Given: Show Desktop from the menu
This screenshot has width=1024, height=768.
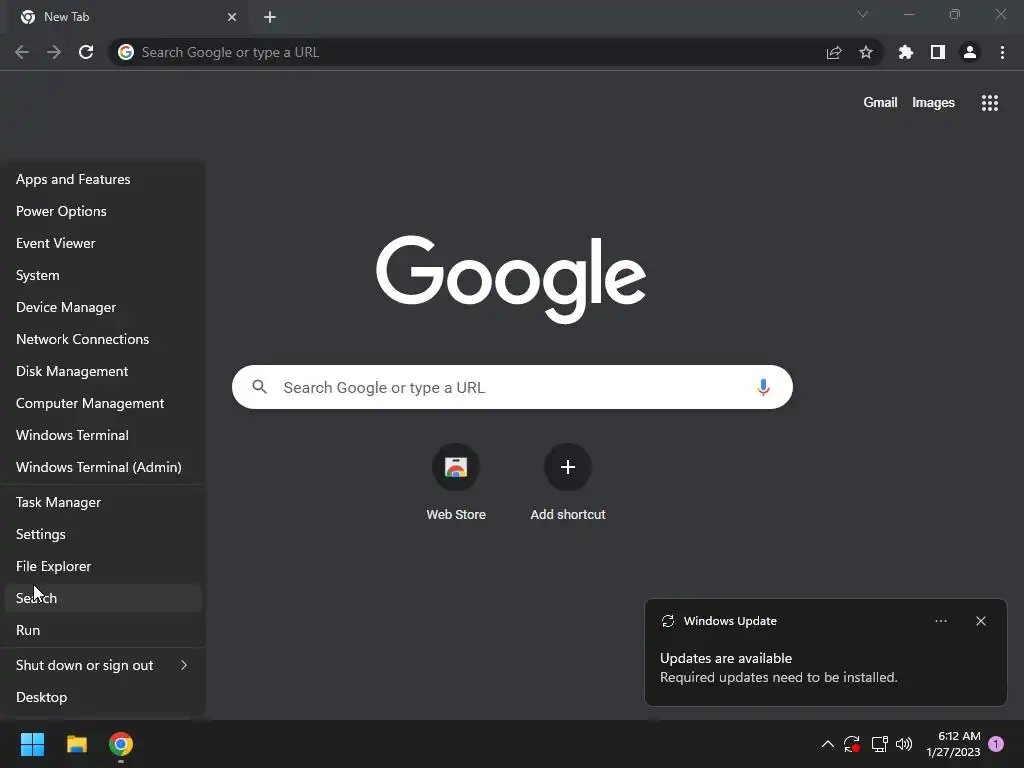Looking at the screenshot, I should point(103,697).
